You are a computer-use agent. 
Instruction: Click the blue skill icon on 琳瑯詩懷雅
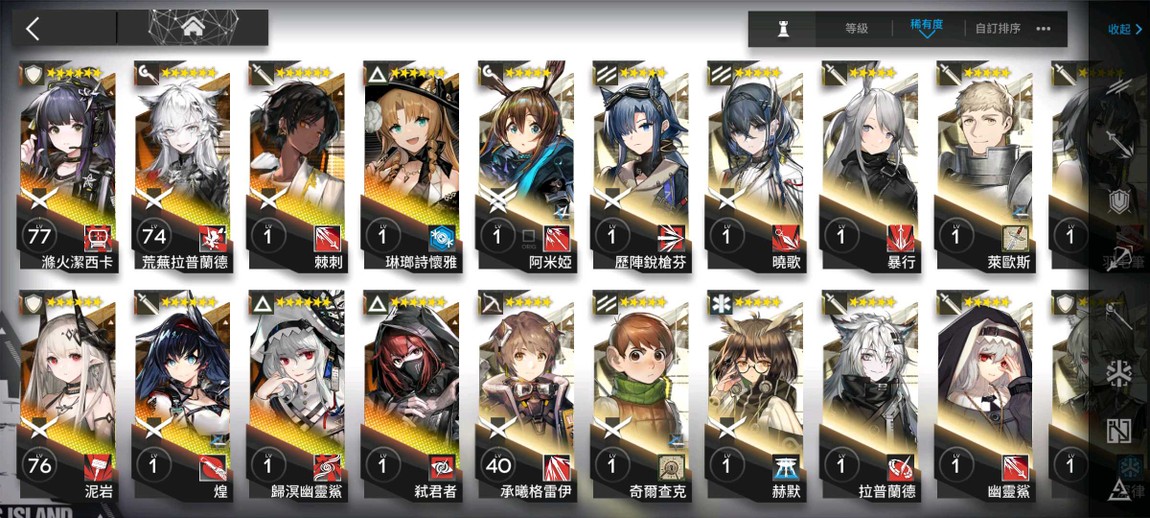click(442, 238)
